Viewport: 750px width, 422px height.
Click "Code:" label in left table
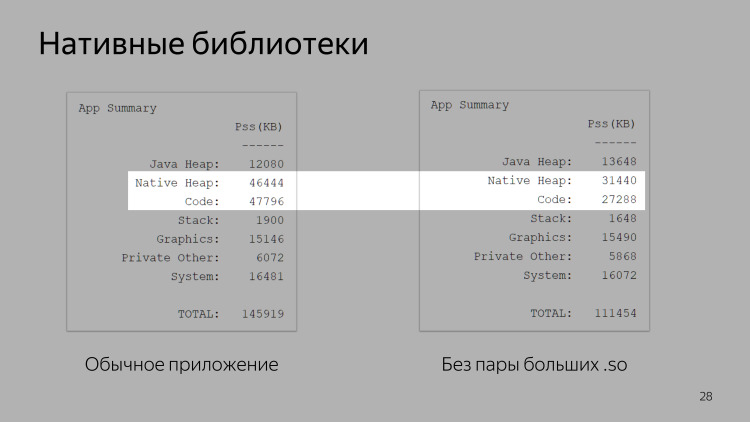pos(202,201)
